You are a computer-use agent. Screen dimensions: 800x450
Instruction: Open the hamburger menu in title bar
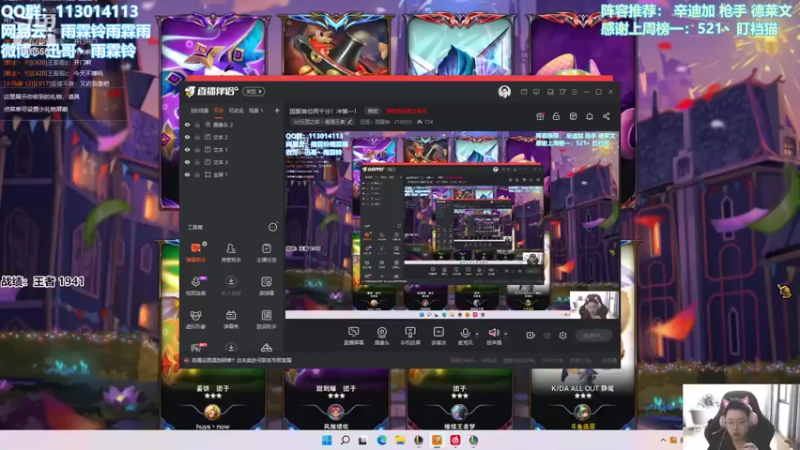574,92
